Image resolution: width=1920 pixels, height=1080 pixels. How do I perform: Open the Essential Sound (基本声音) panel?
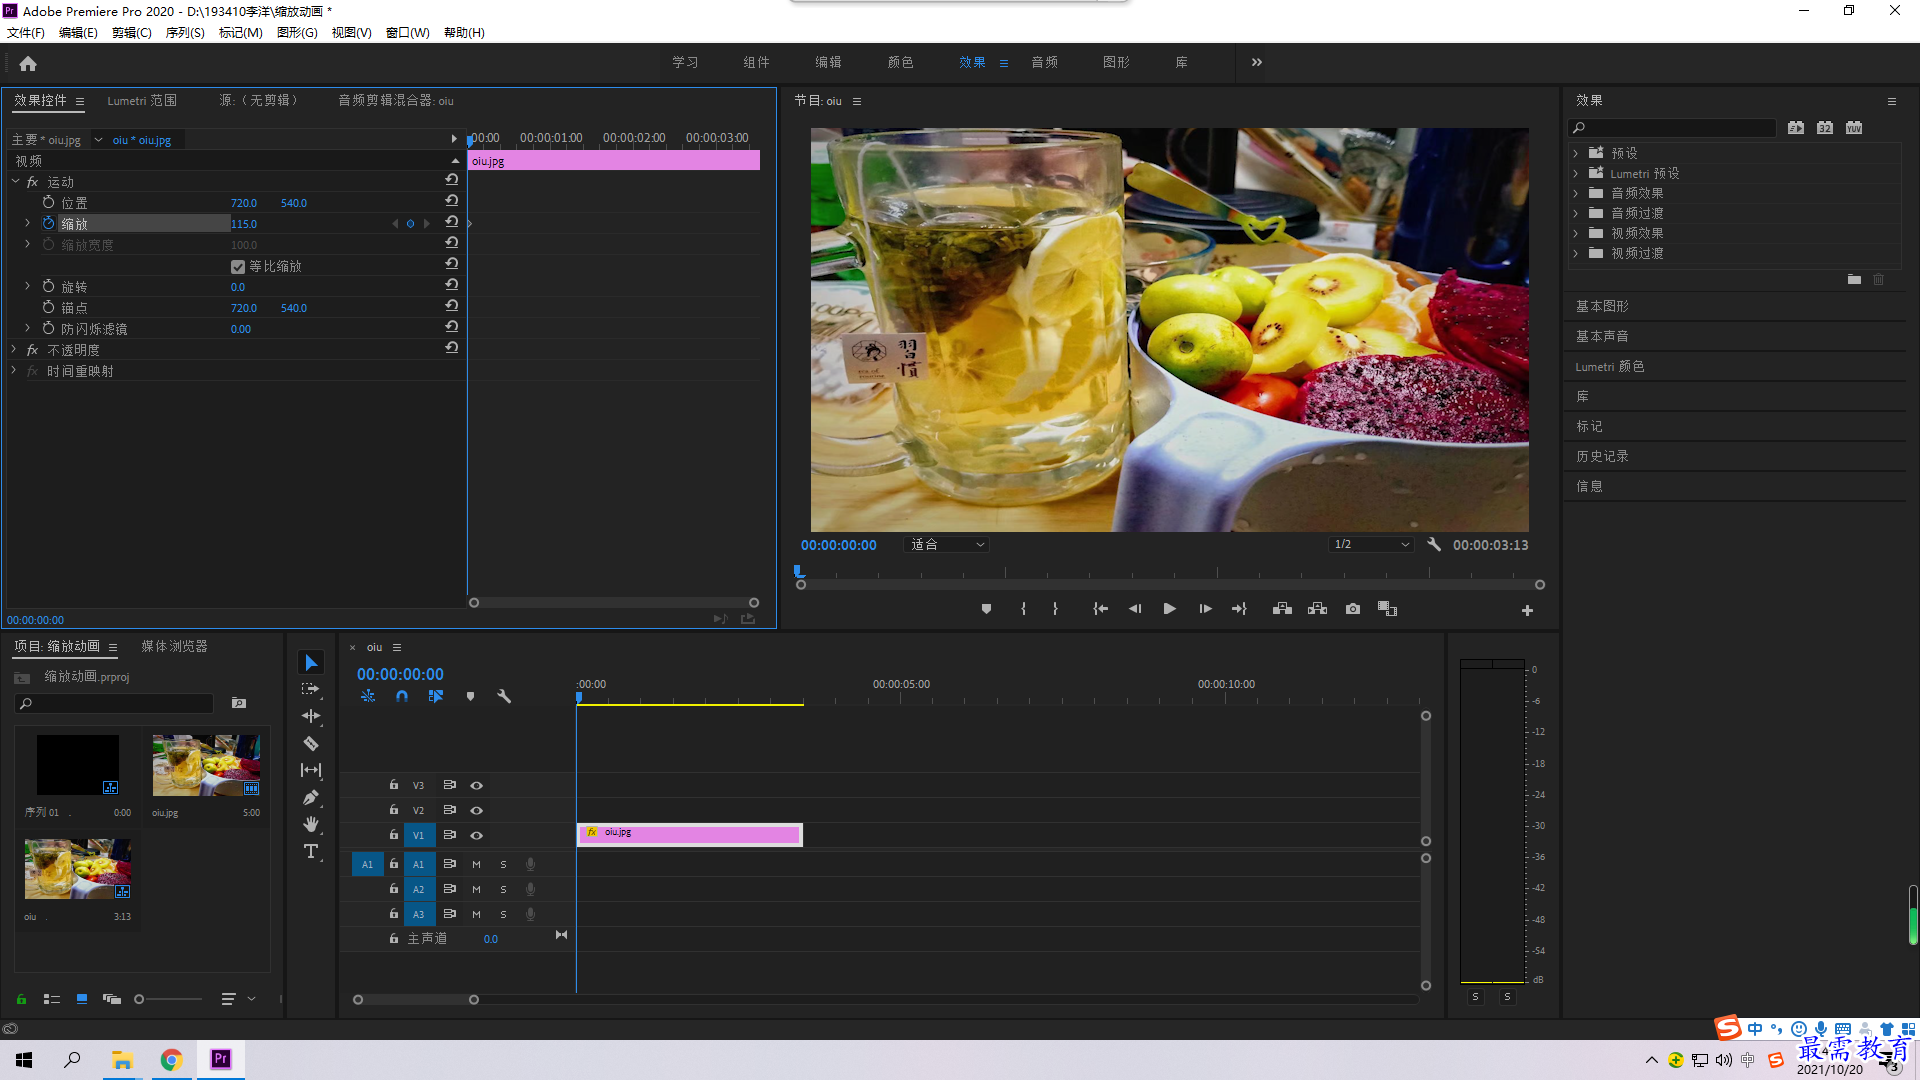point(1602,336)
